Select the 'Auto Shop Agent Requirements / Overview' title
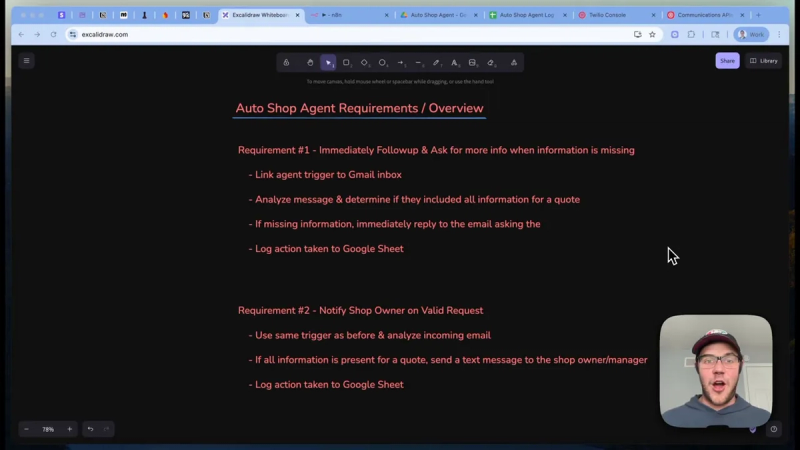 point(359,108)
